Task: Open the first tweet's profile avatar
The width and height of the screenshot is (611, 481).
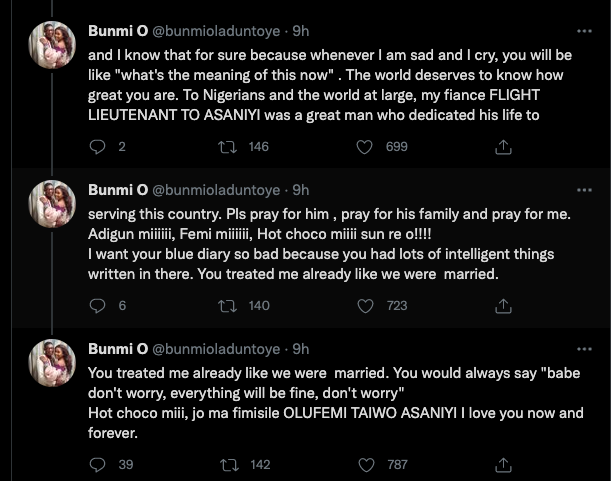Action: 51,45
